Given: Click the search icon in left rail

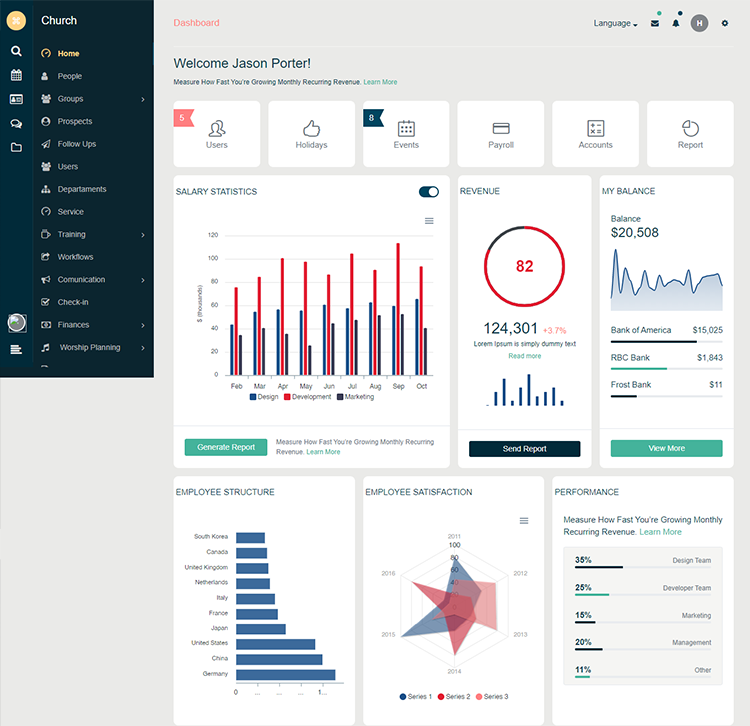Looking at the screenshot, I should (x=16, y=51).
